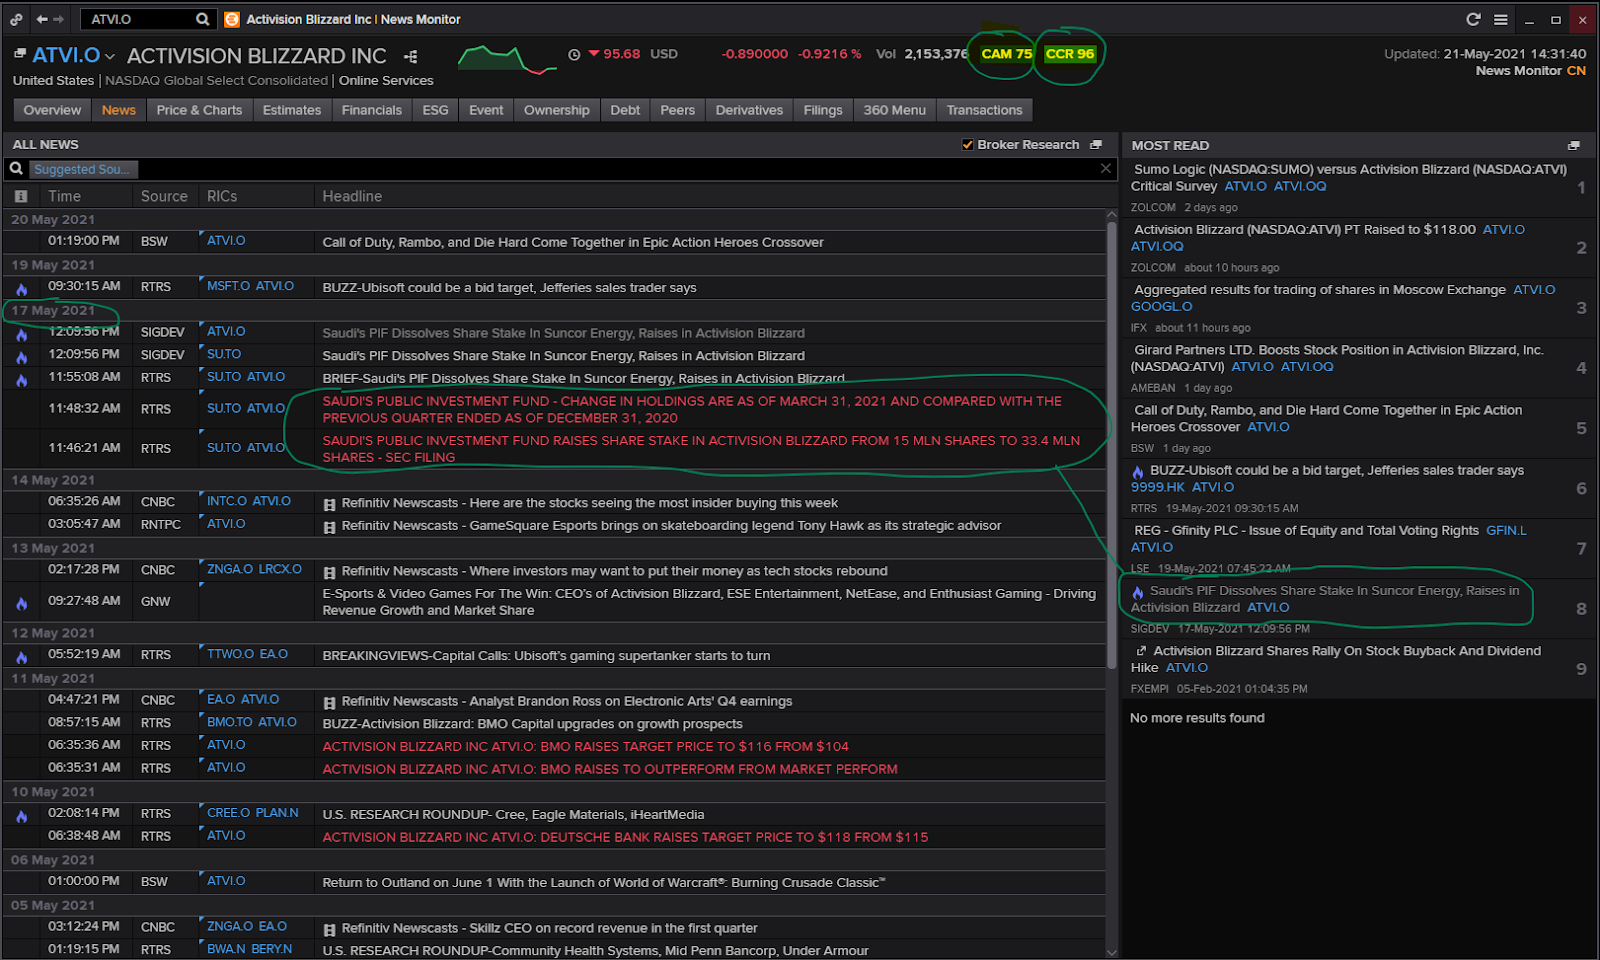Click the Newscasts icon on the Skillz CEO headline
Viewport: 1600px width, 960px height.
330,930
